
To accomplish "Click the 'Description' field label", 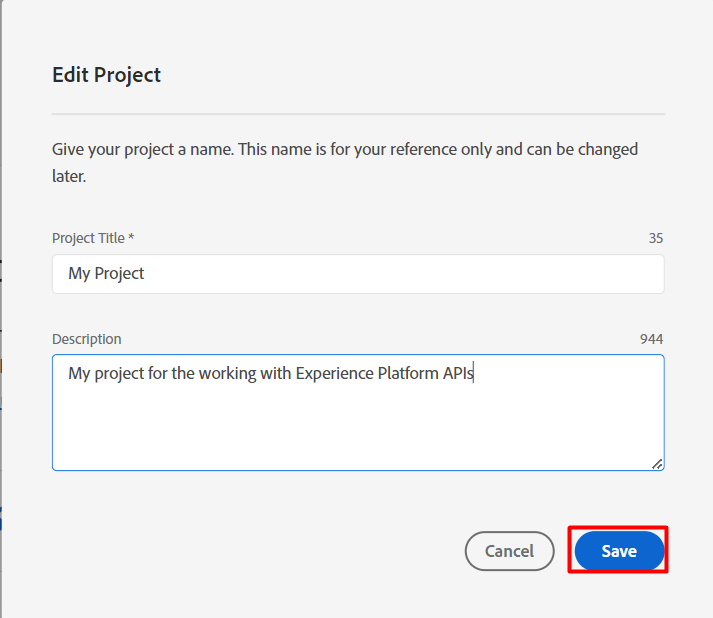I will tap(86, 339).
